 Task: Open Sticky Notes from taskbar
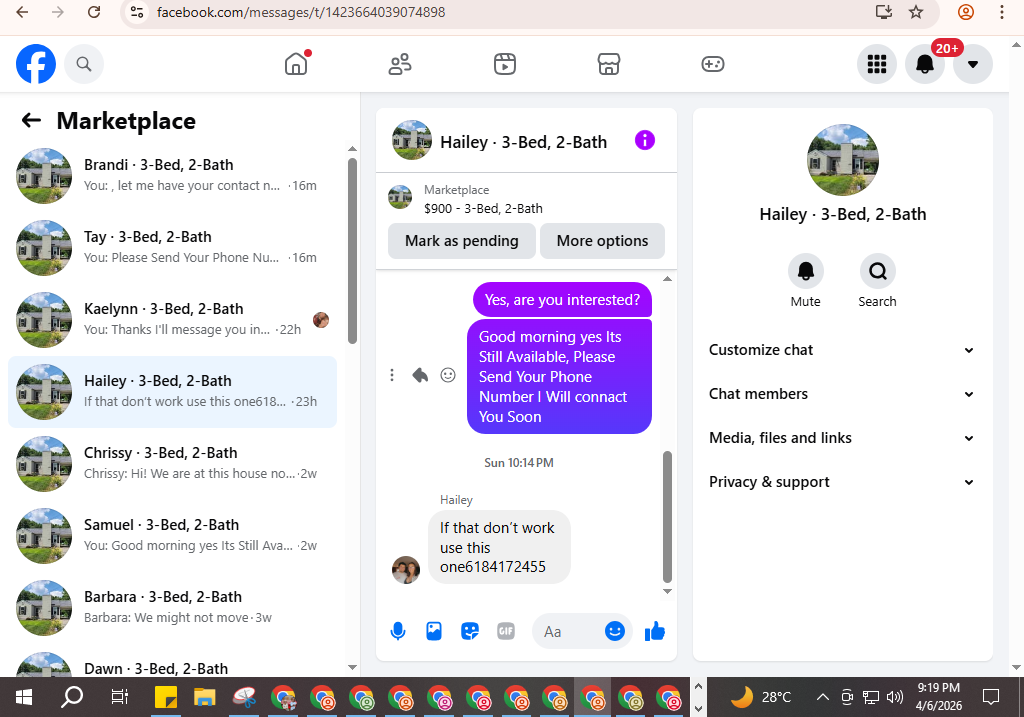166,697
